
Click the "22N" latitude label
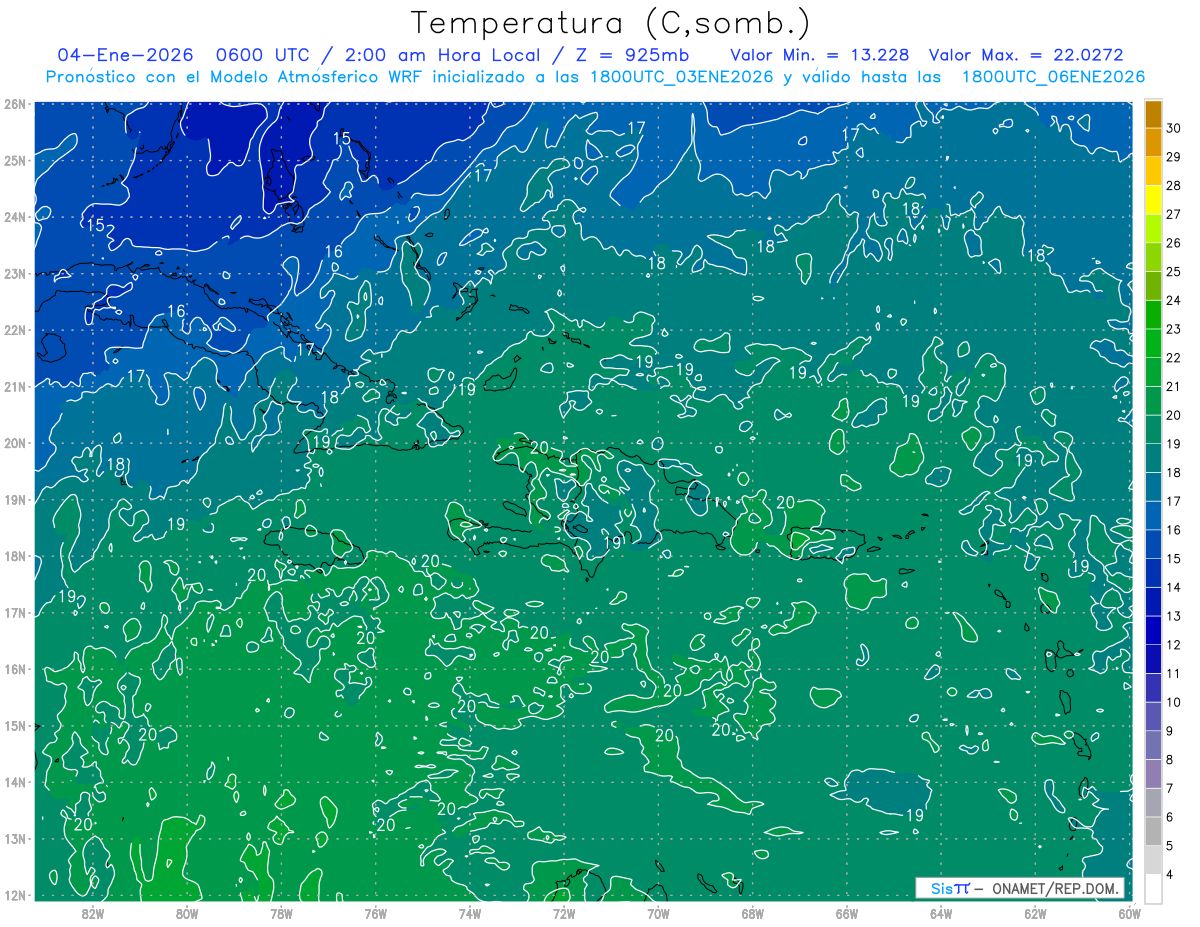tap(14, 330)
